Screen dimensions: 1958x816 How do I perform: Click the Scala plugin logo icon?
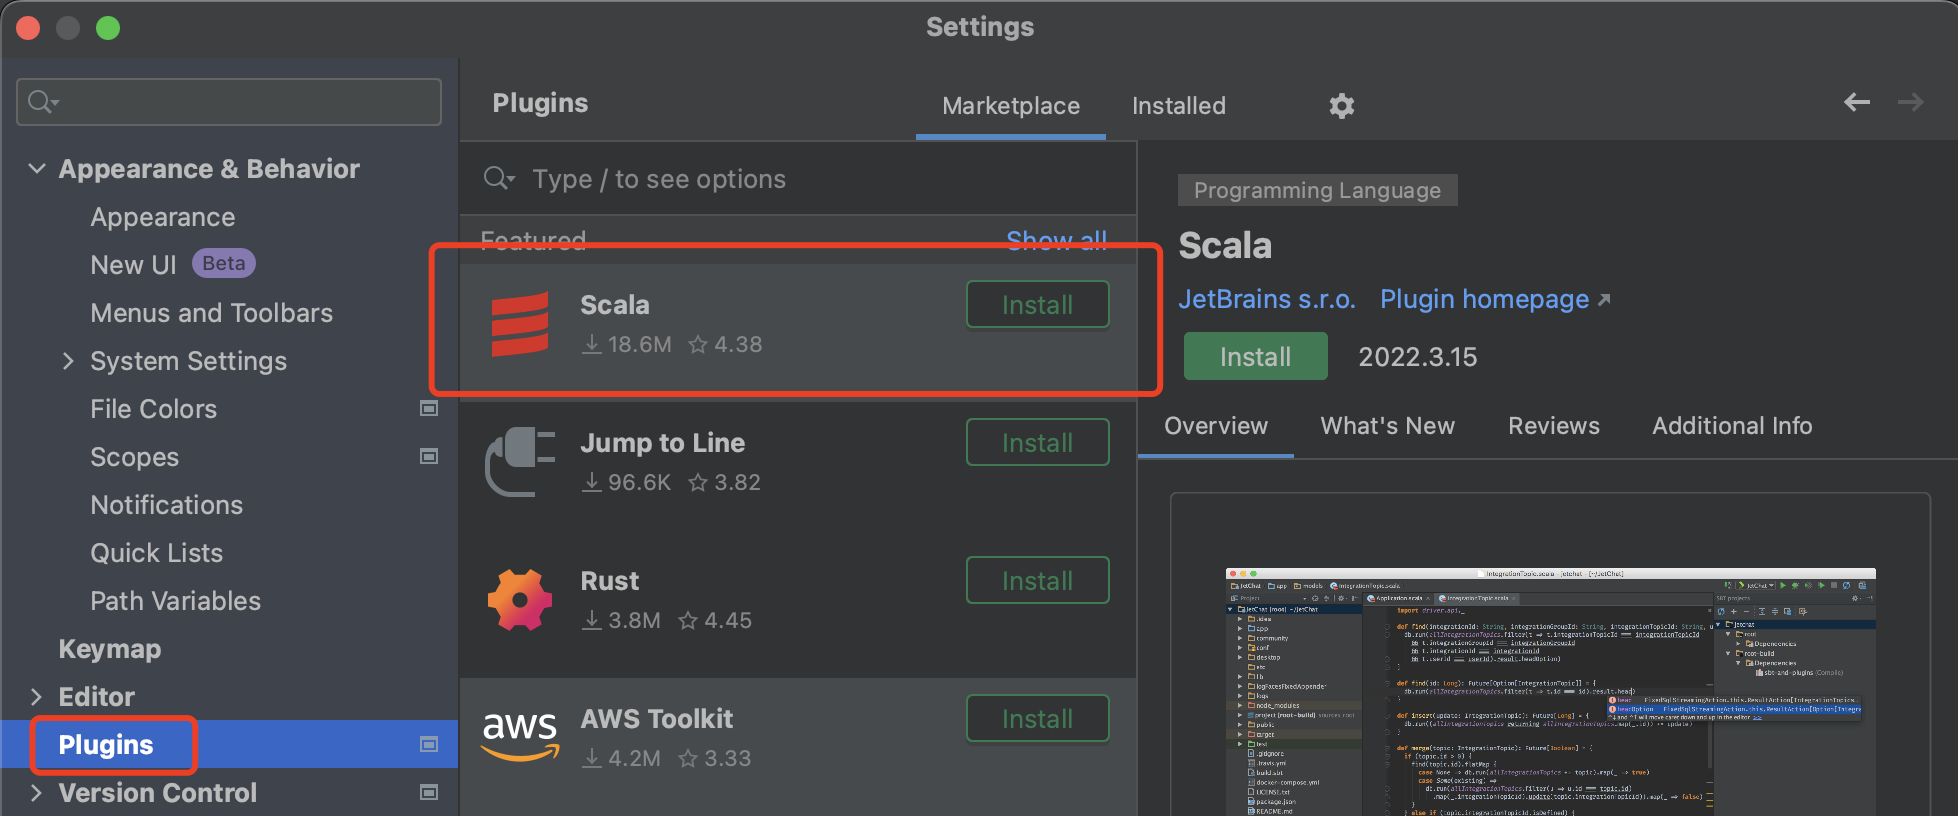520,324
